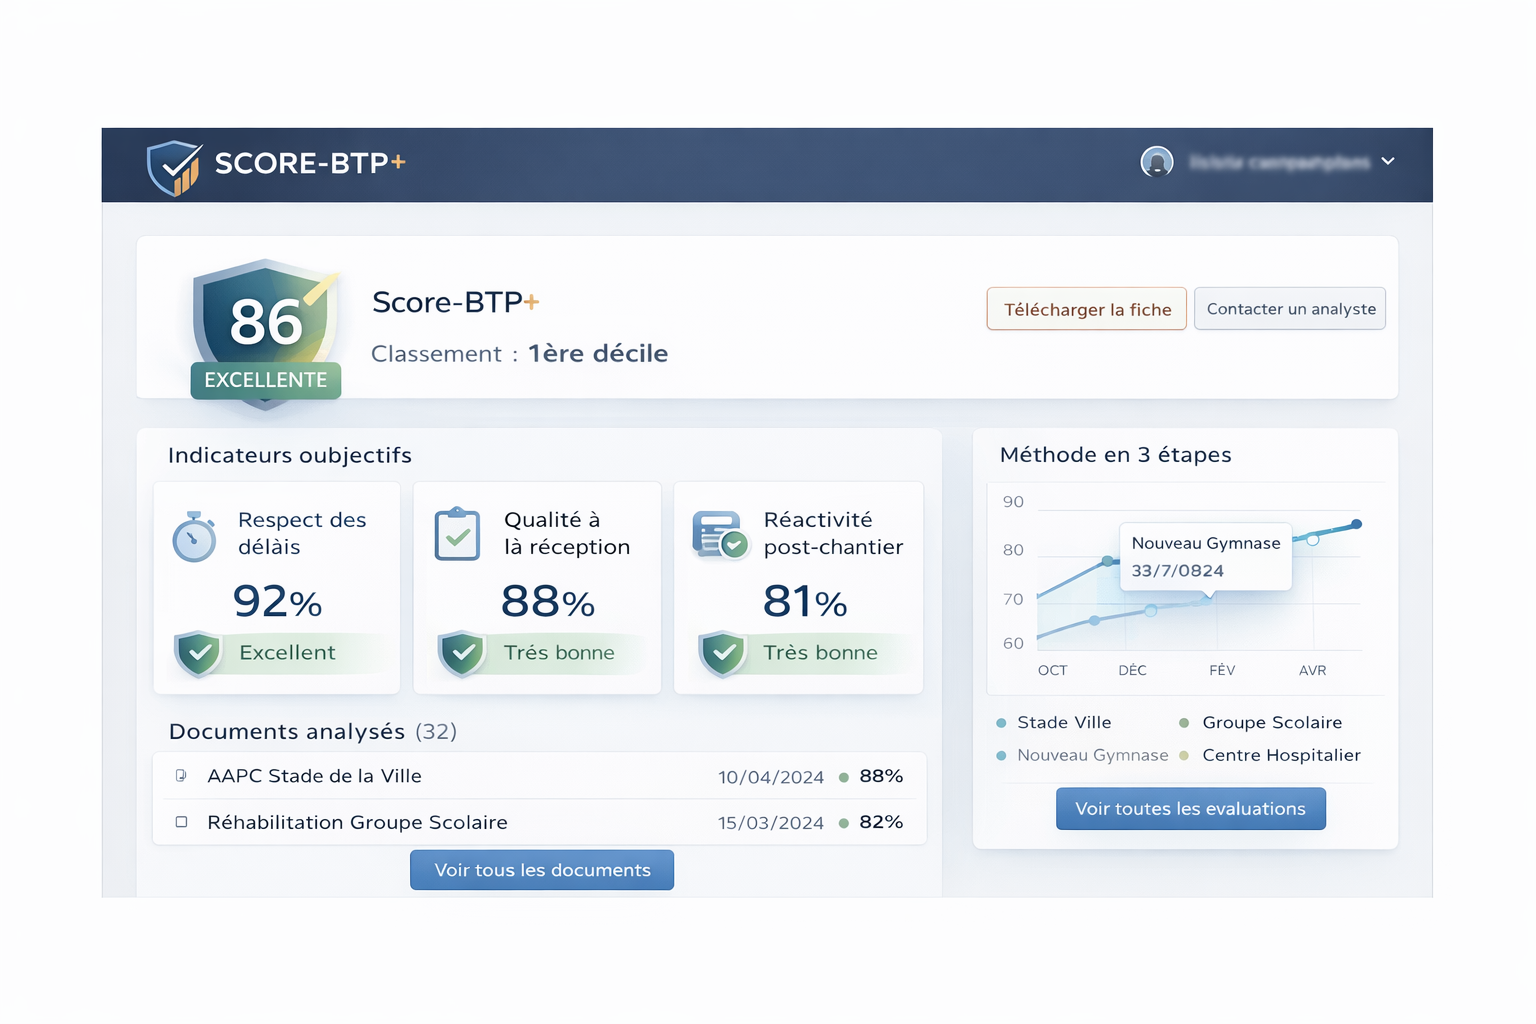
Task: Click the stopwatch icon for Respect des délais
Action: coord(194,536)
